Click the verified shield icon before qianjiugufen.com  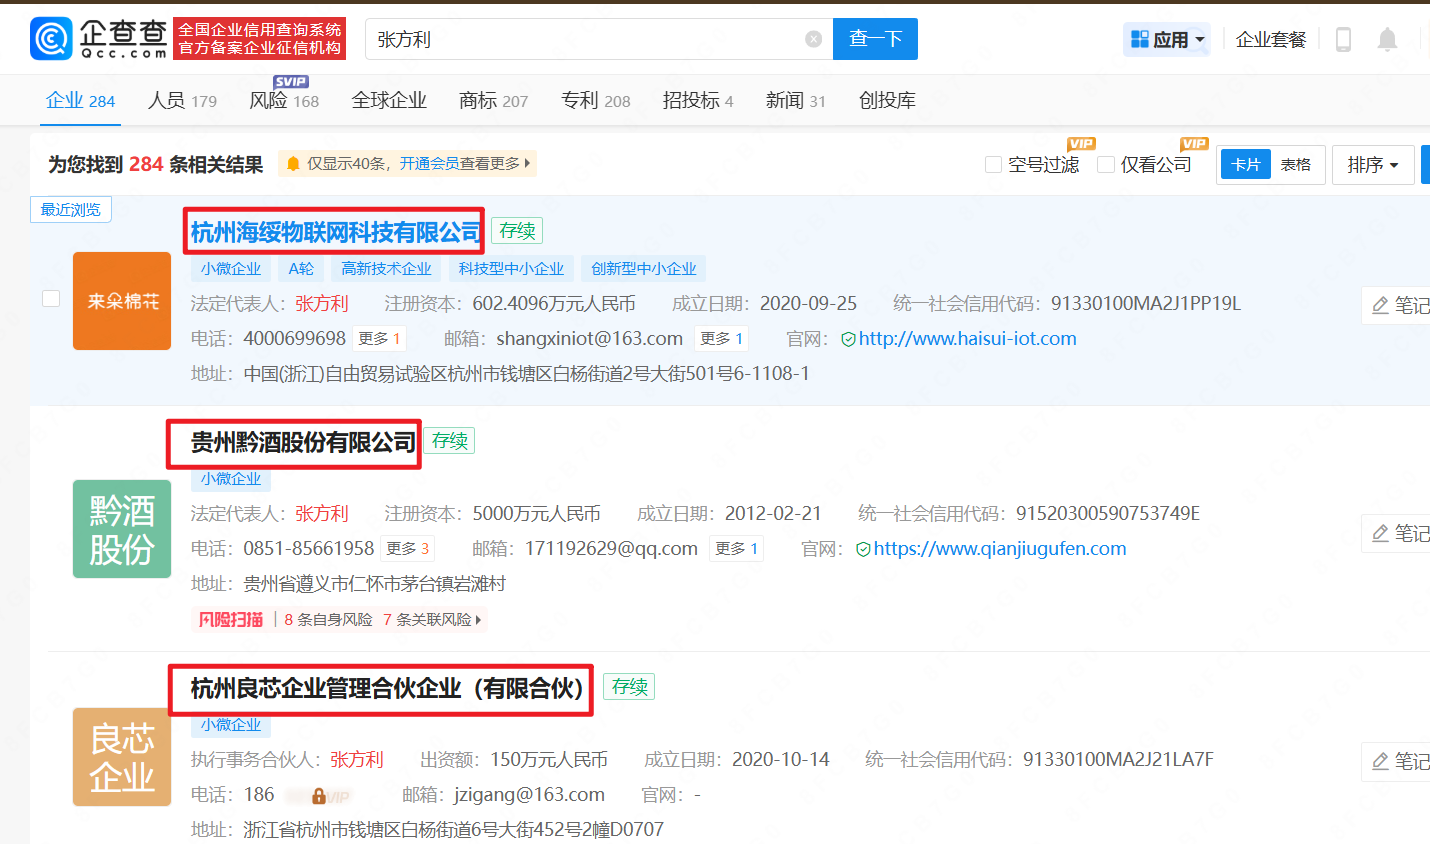click(863, 549)
